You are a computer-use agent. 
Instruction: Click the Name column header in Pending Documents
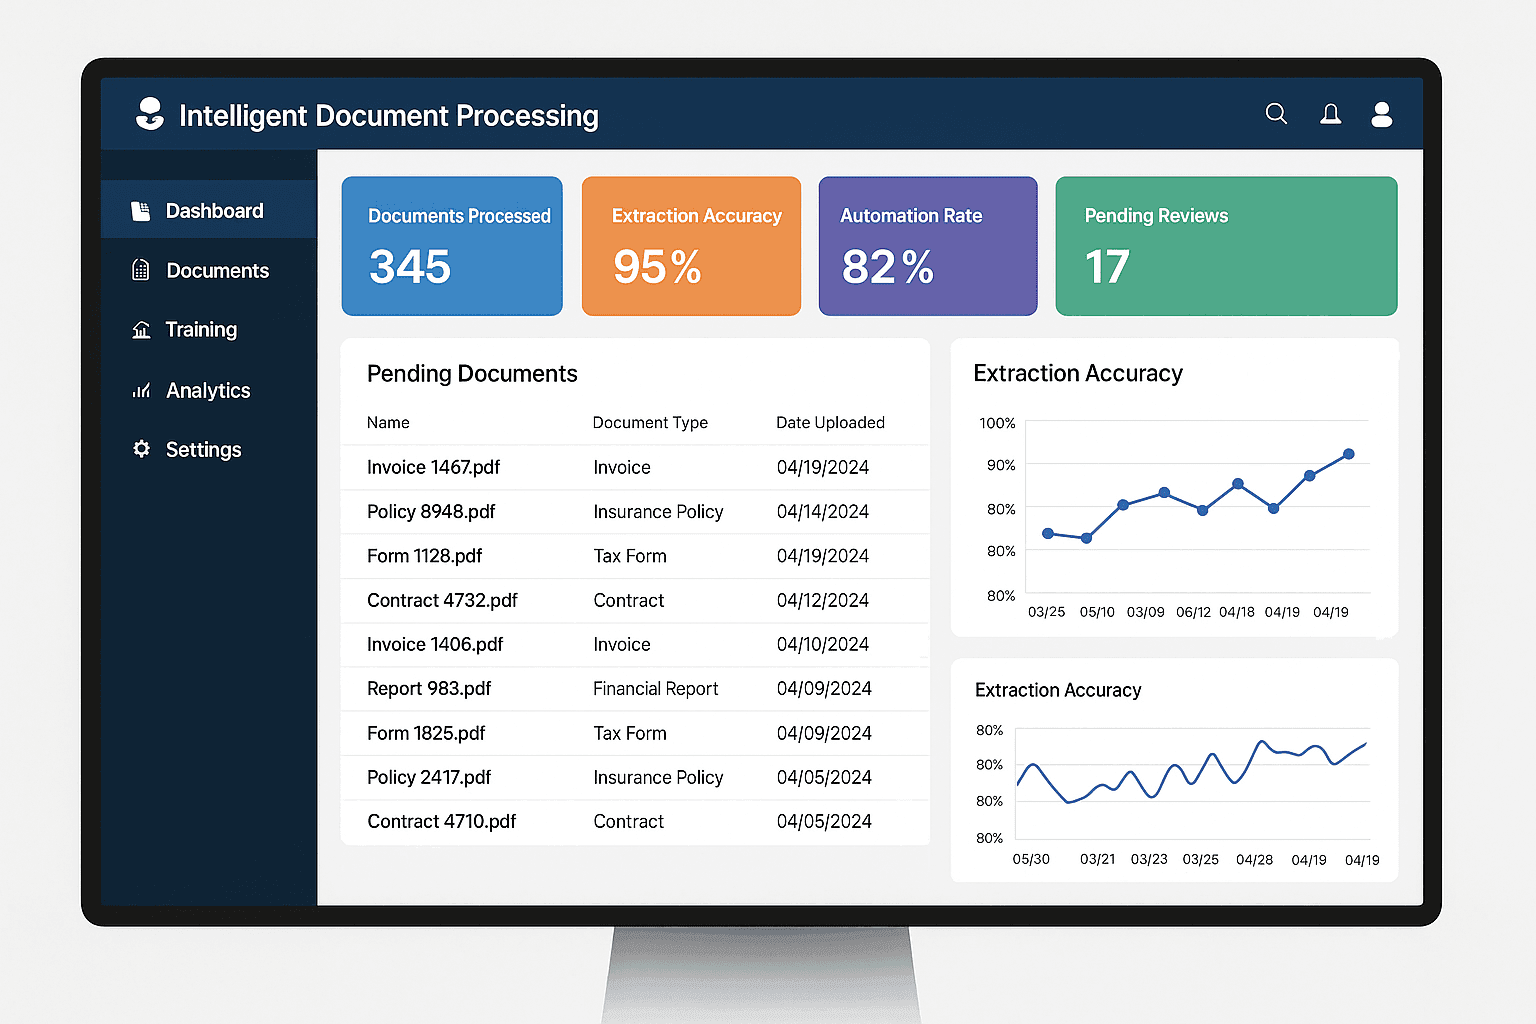pos(388,422)
